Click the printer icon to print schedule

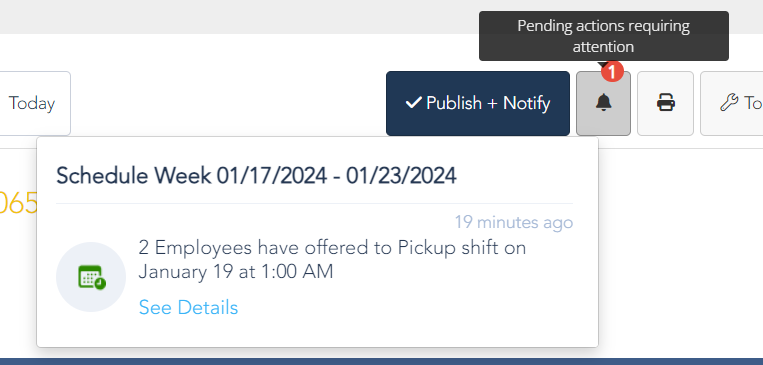pos(665,103)
